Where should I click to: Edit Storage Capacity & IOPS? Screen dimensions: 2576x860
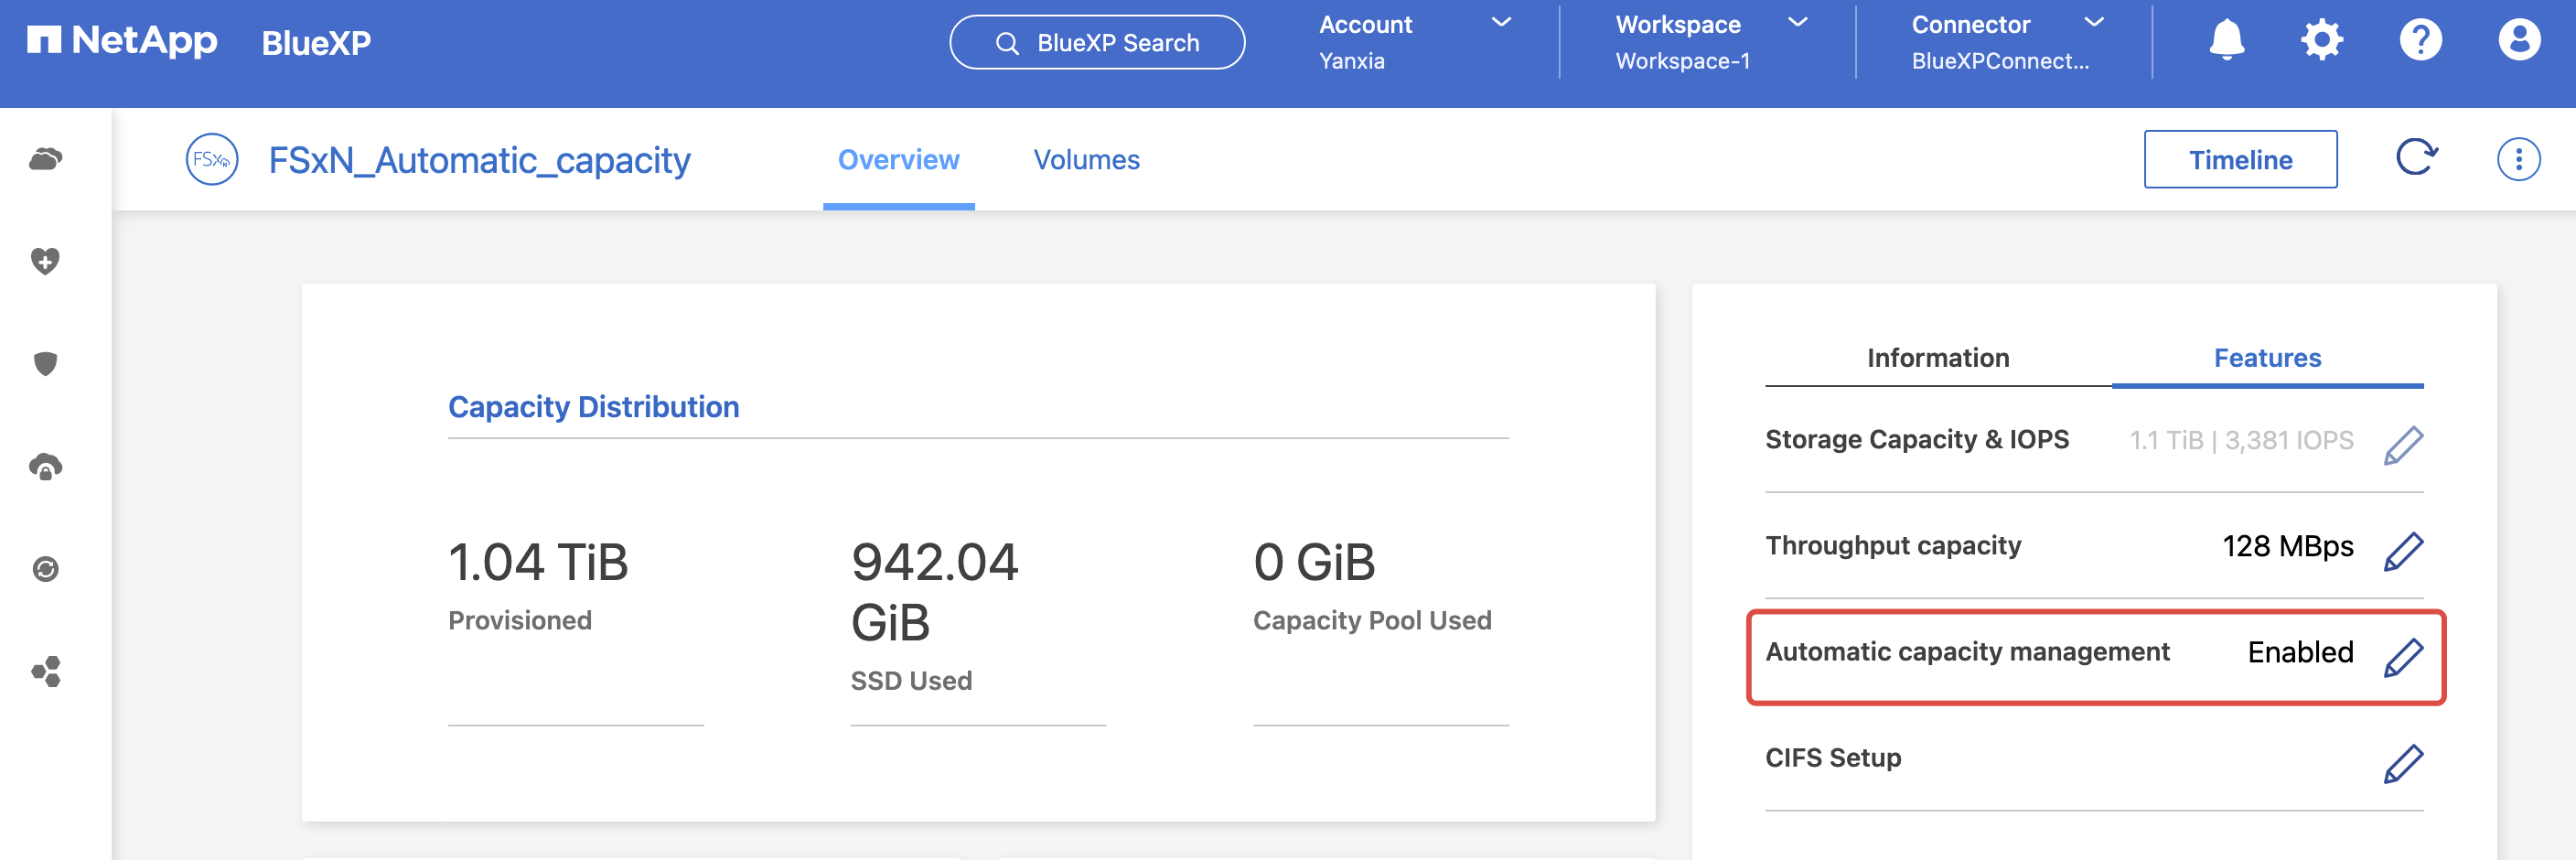(x=2403, y=445)
